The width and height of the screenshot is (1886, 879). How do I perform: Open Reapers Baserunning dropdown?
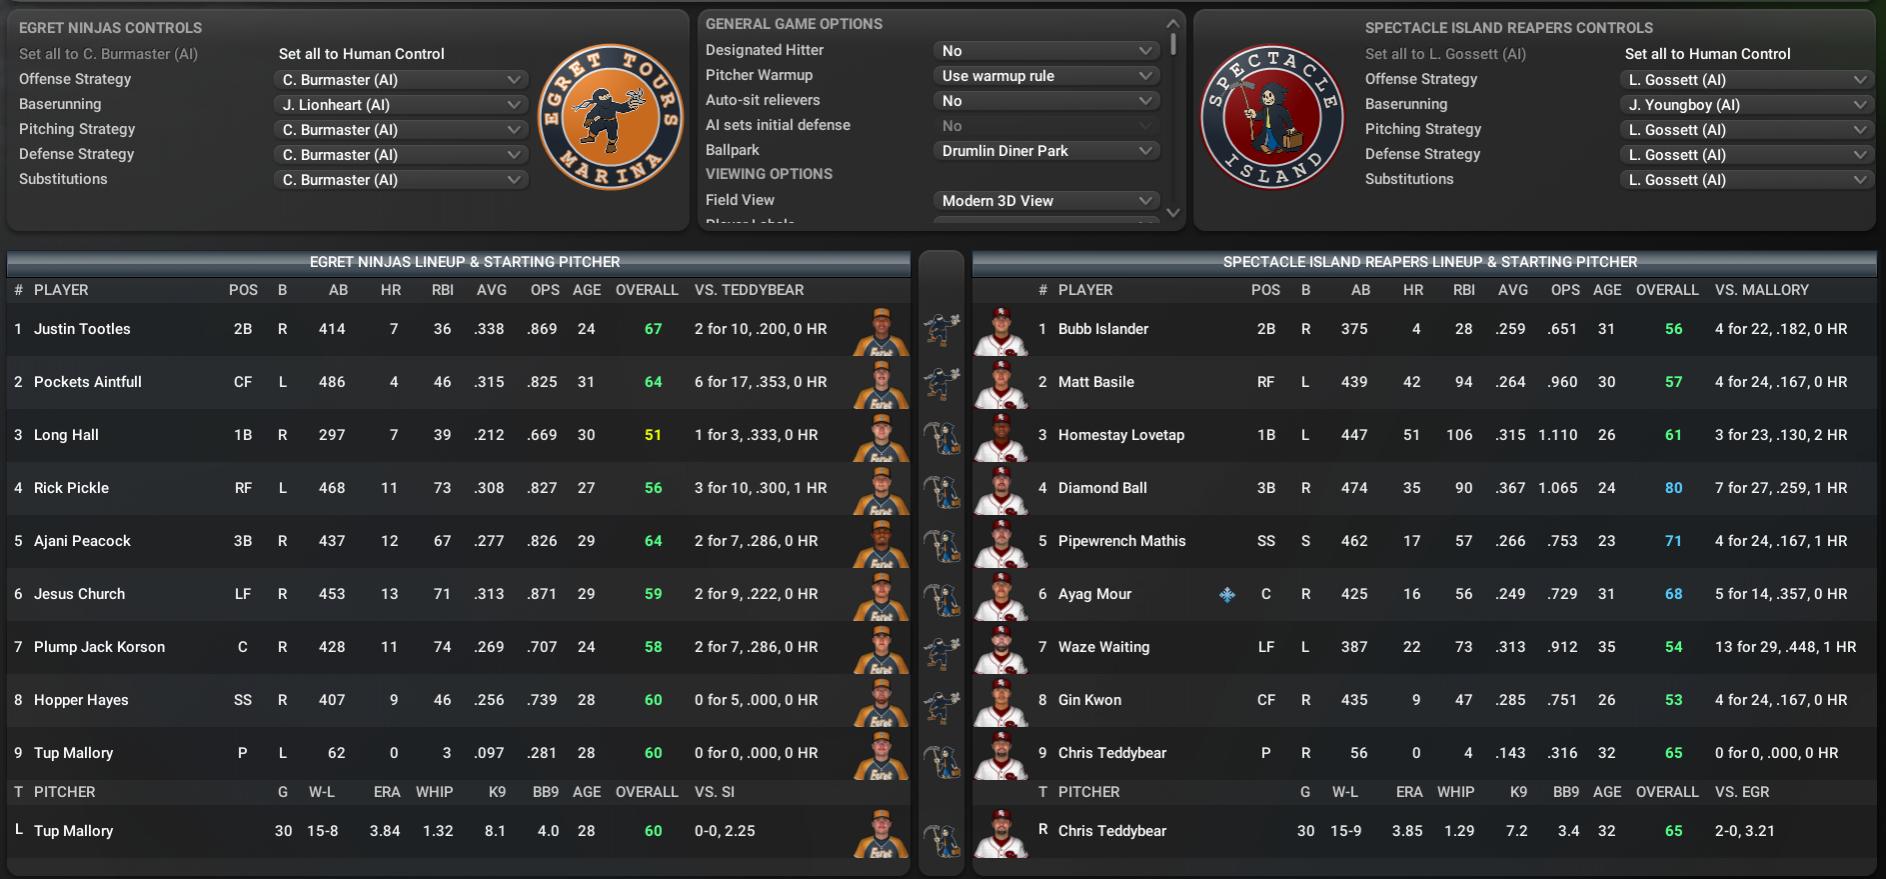click(x=1747, y=105)
